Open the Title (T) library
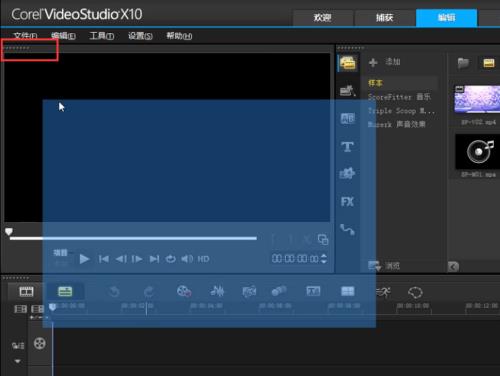500x376 pixels. (x=347, y=147)
